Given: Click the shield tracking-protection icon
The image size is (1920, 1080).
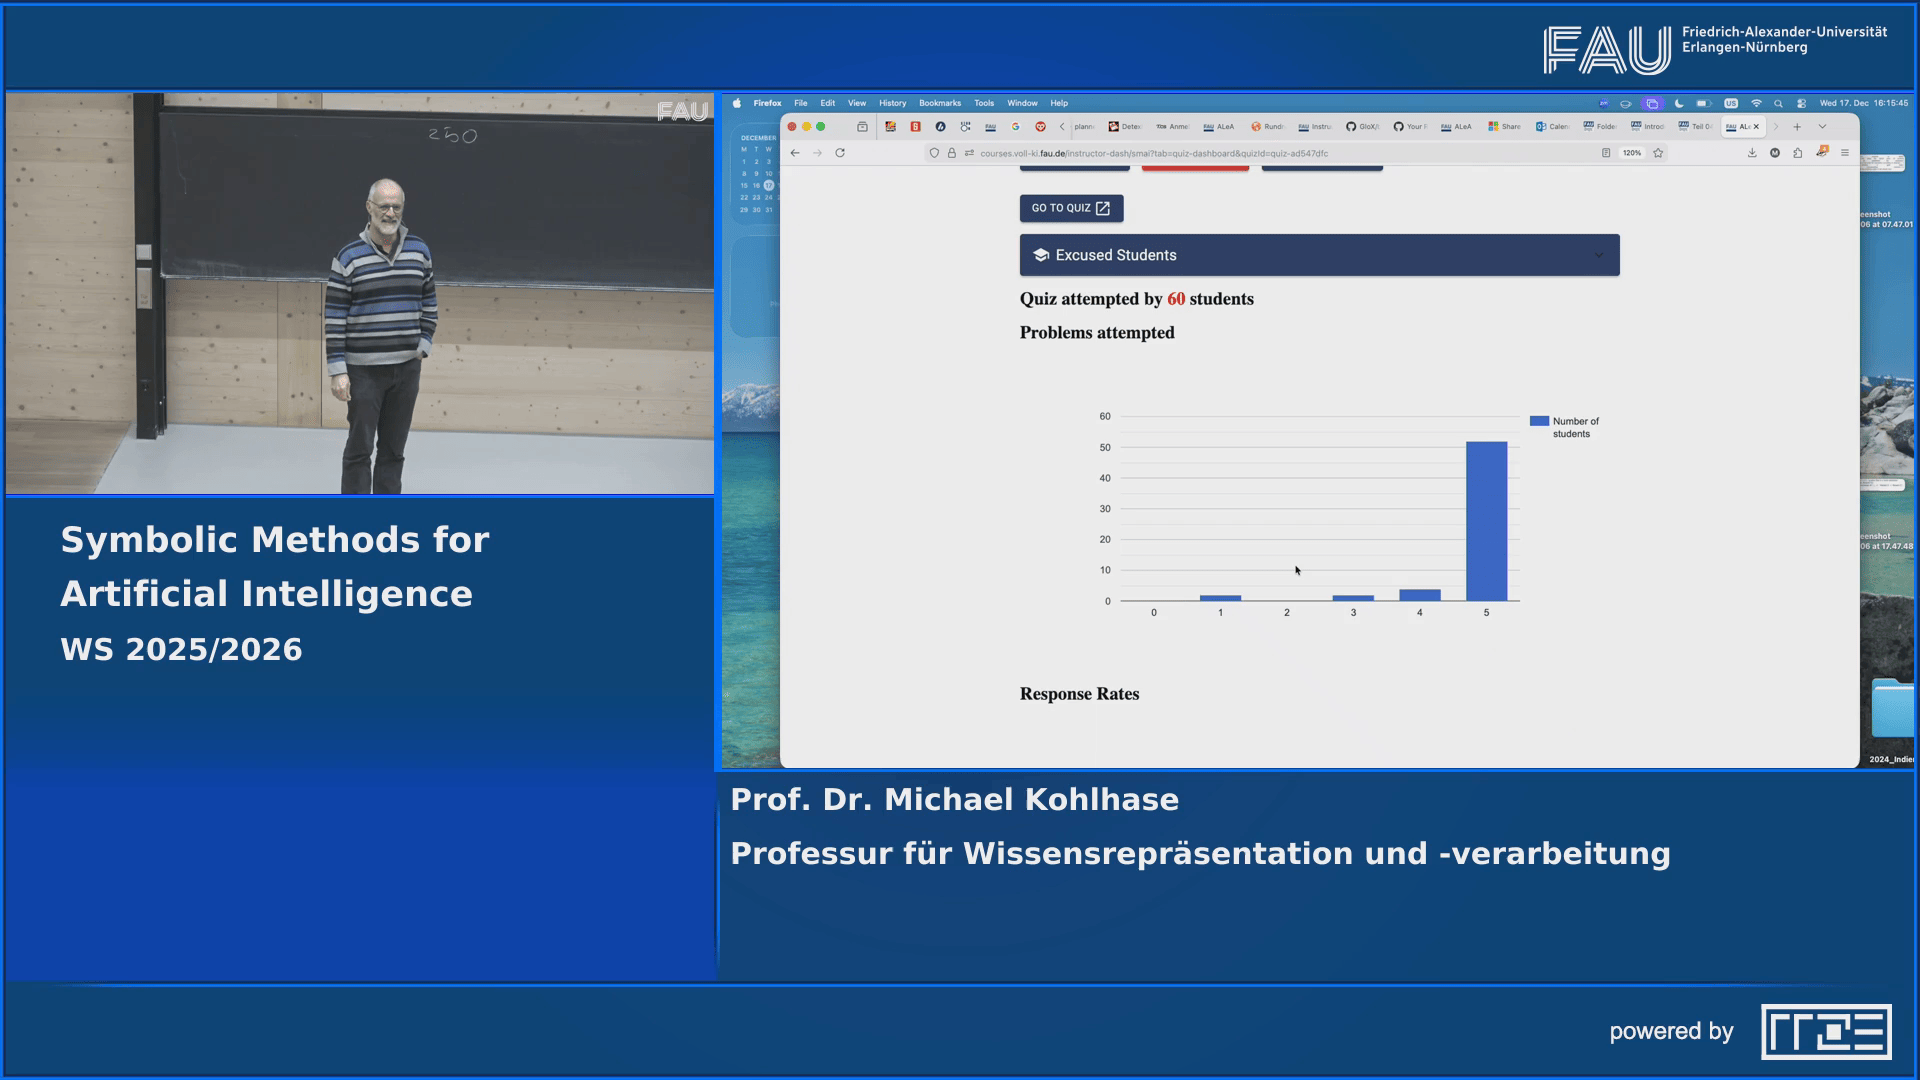Looking at the screenshot, I should 933,153.
